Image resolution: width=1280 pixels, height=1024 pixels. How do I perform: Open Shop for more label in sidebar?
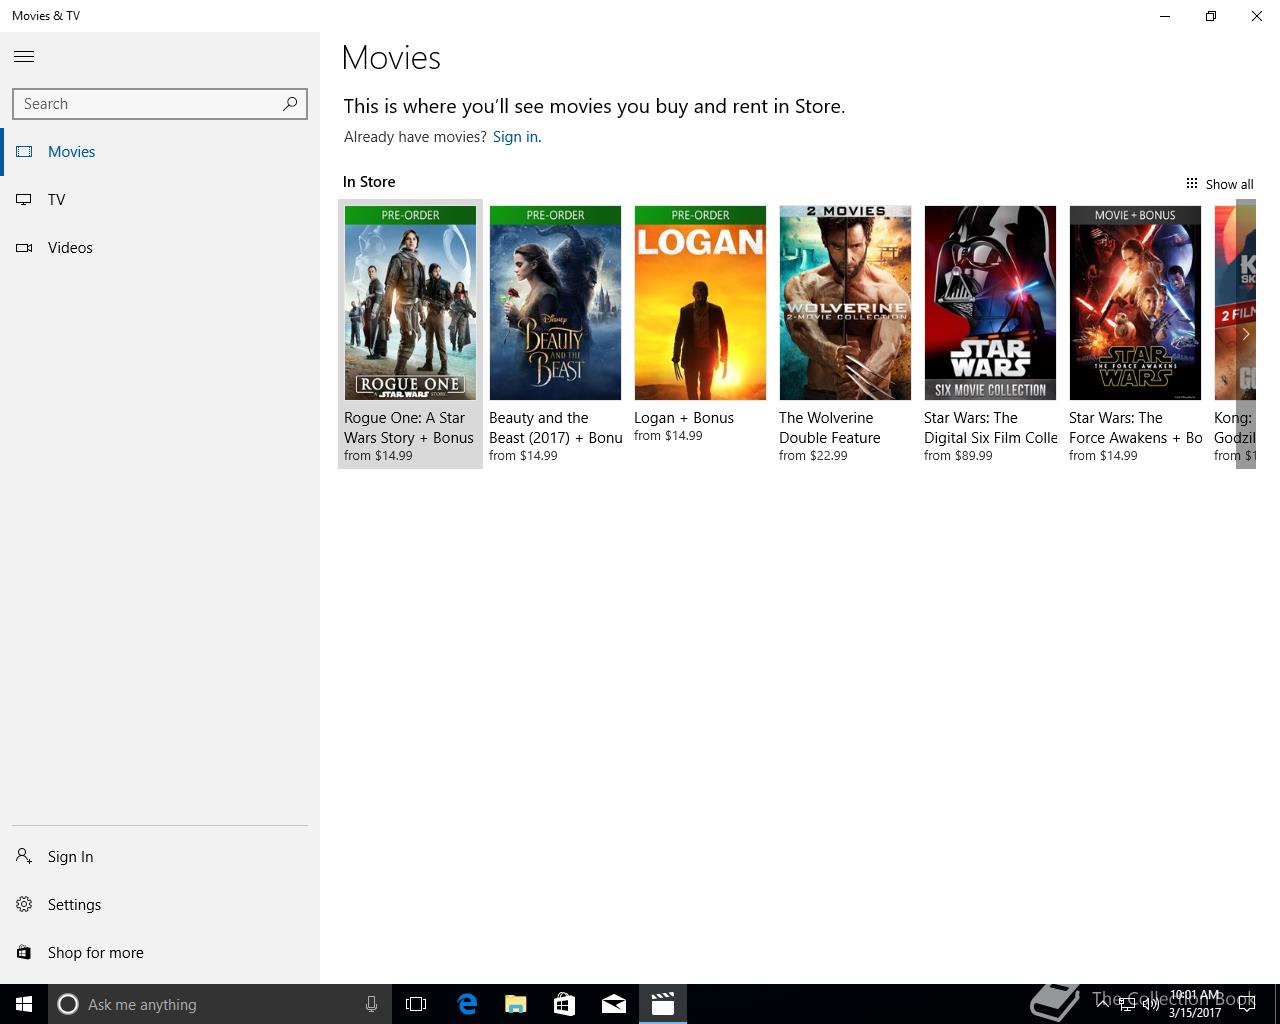click(96, 953)
